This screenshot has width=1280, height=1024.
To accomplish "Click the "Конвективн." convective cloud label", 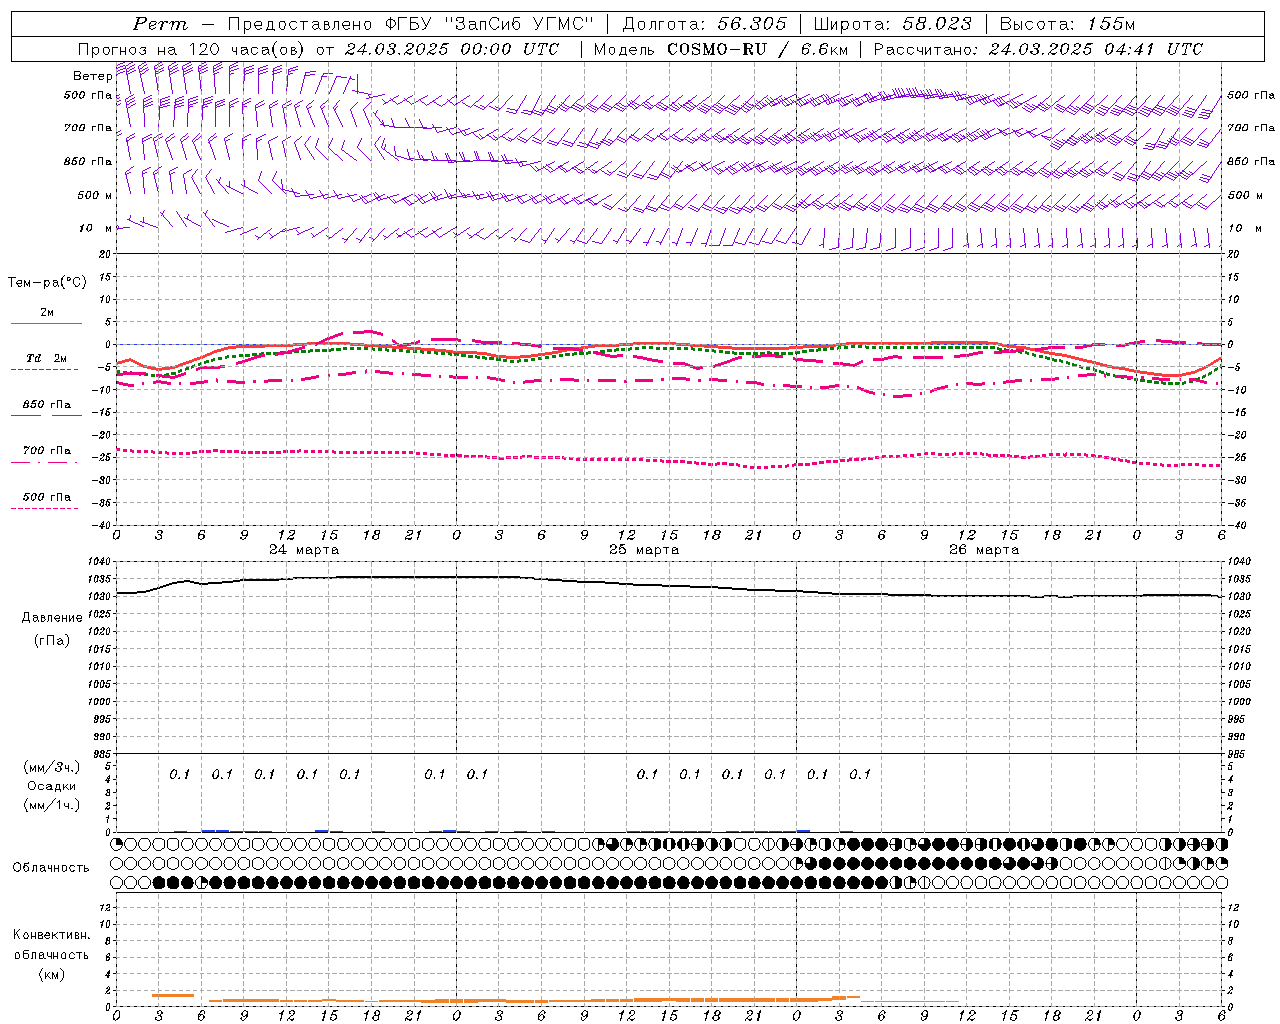I will coord(51,935).
